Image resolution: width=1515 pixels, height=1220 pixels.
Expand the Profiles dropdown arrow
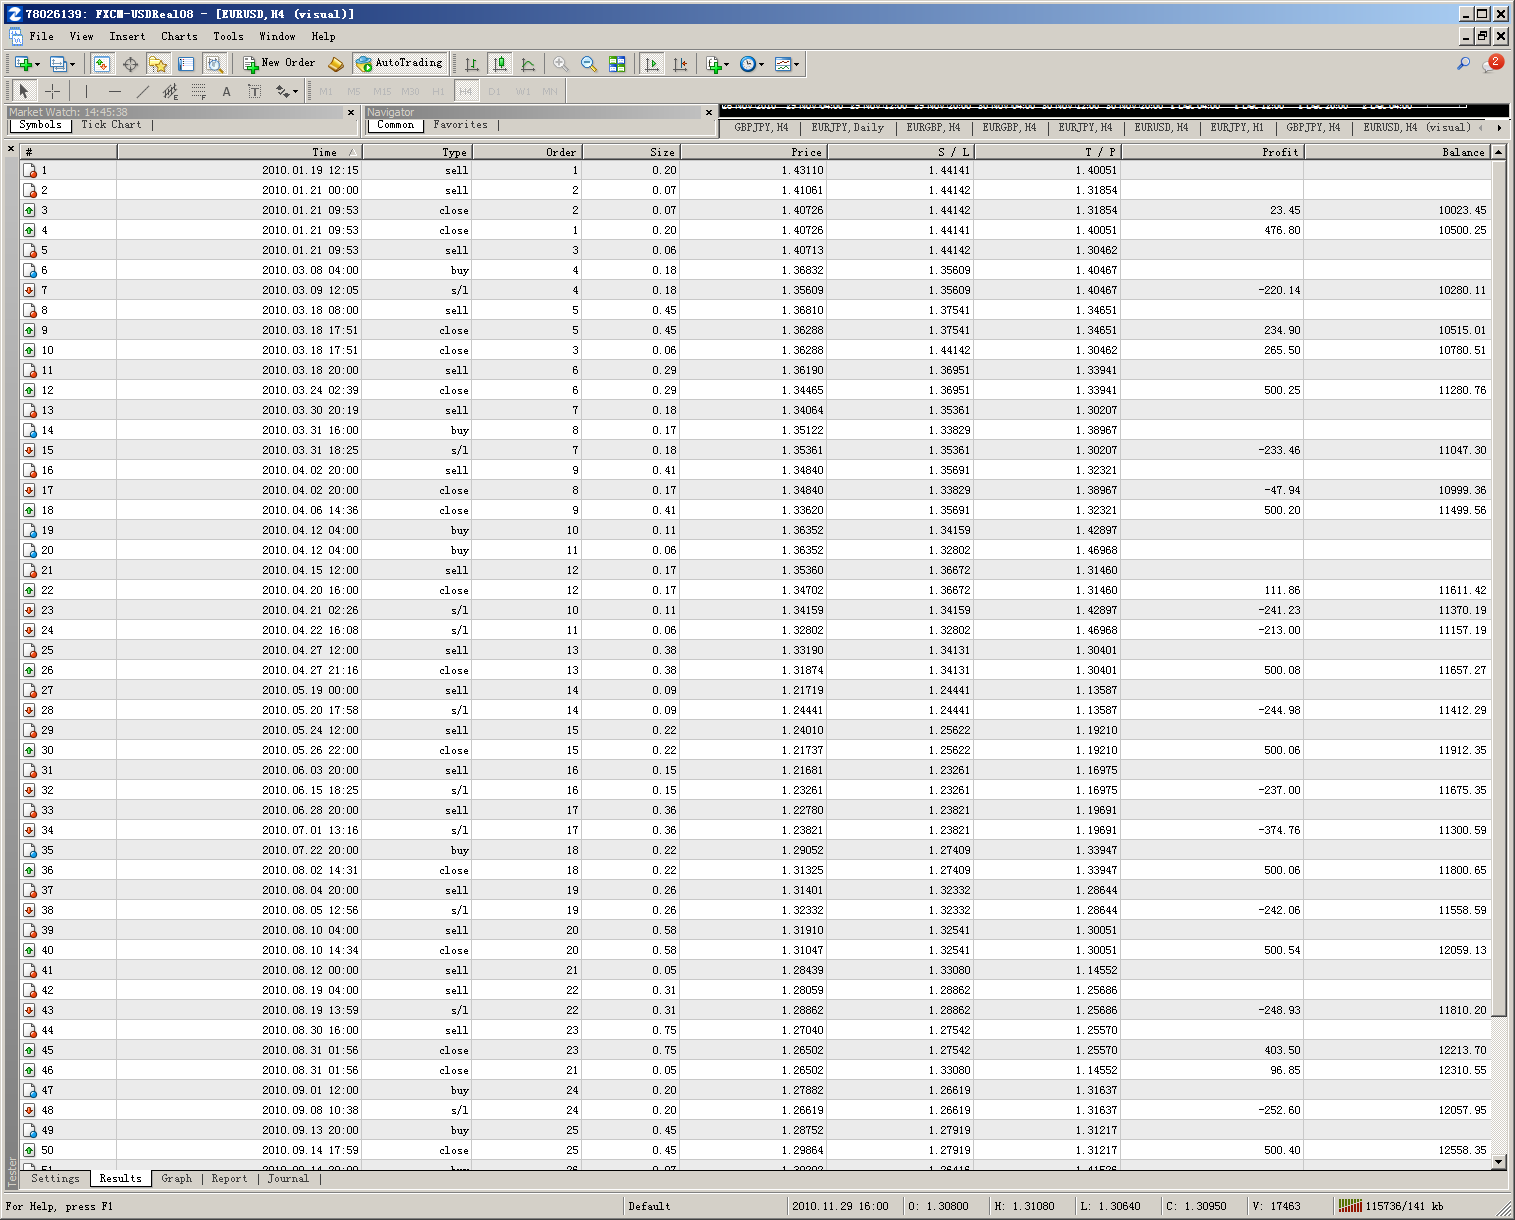coord(73,64)
